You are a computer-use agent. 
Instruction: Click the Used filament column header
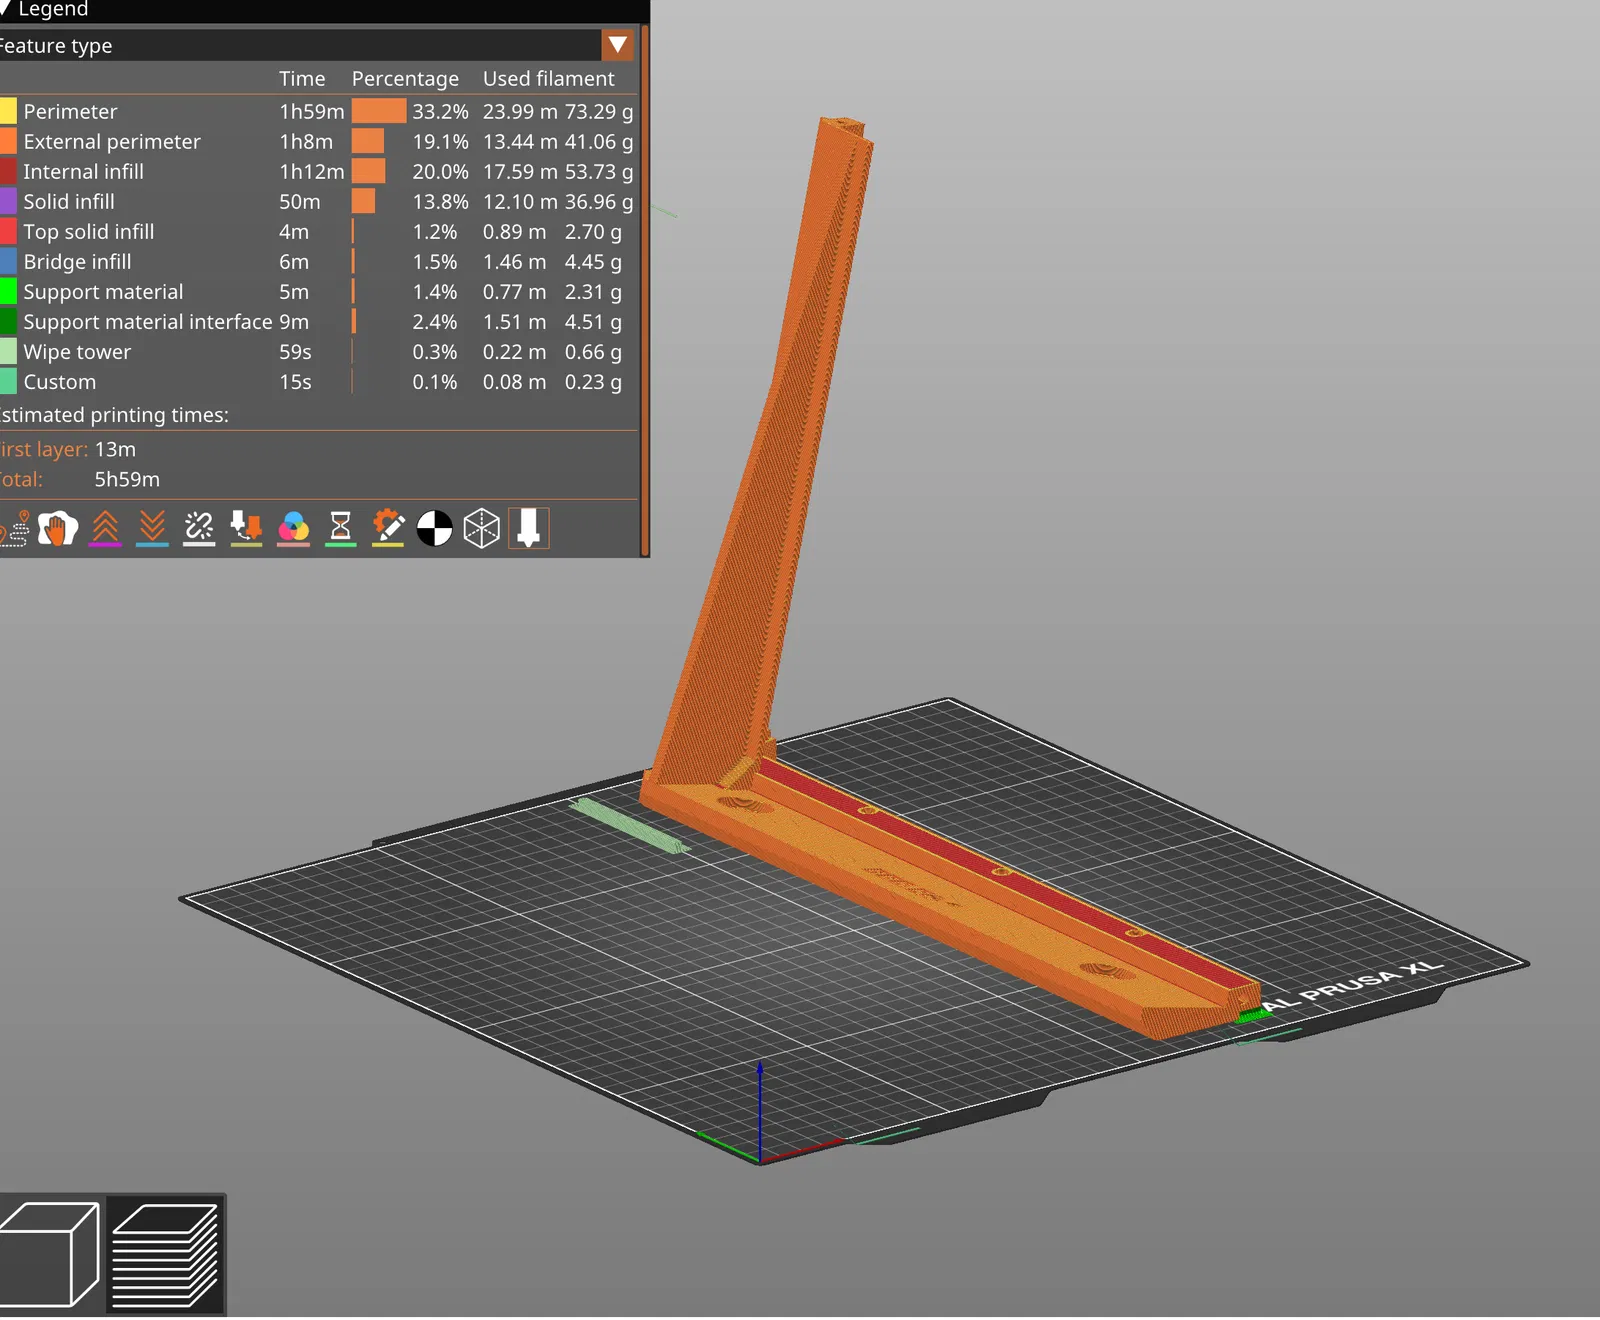coord(549,78)
